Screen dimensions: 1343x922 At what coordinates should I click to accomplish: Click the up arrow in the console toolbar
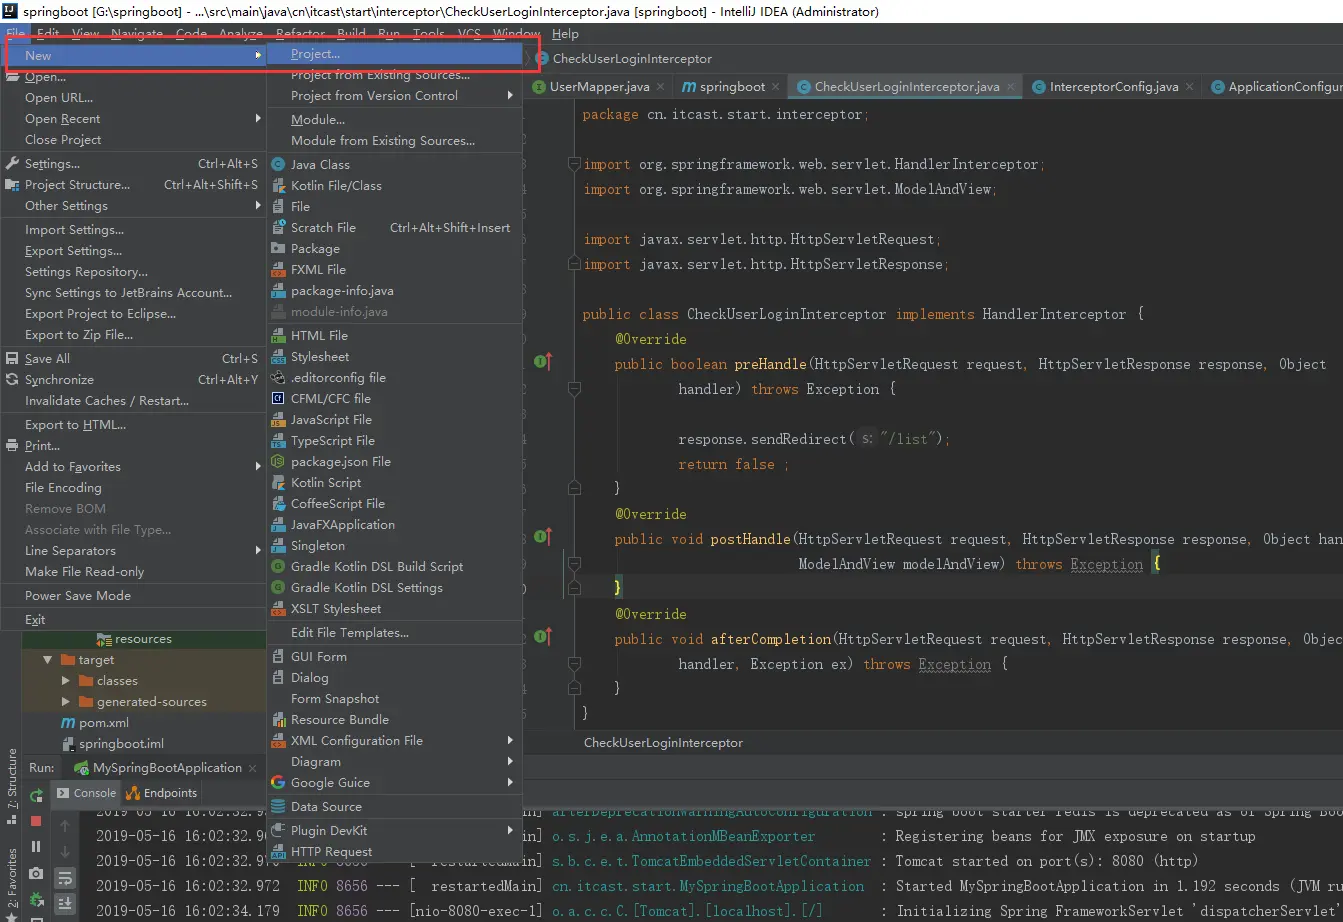[65, 826]
